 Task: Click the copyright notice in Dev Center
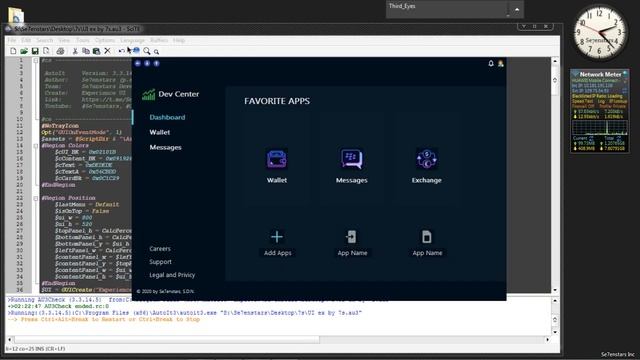pos(165,291)
